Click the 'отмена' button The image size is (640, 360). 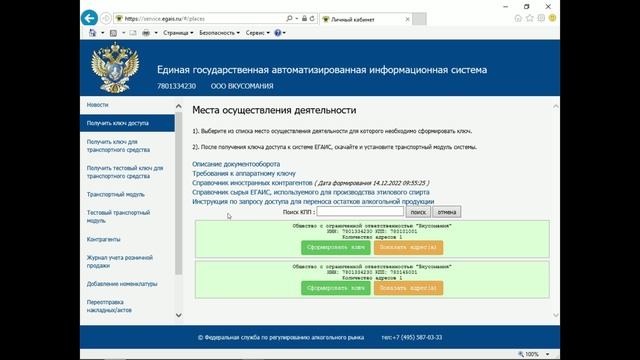tap(447, 212)
